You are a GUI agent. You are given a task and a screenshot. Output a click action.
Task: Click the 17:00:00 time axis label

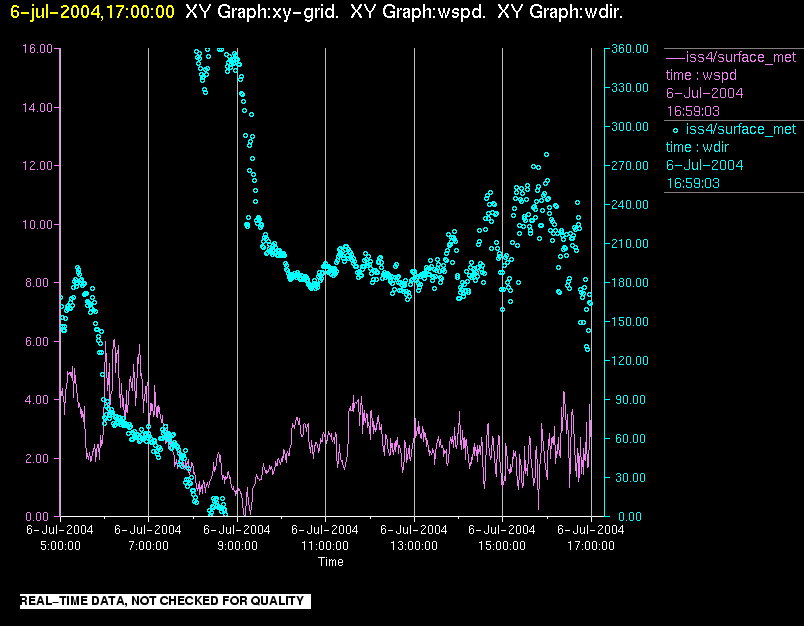tap(591, 546)
